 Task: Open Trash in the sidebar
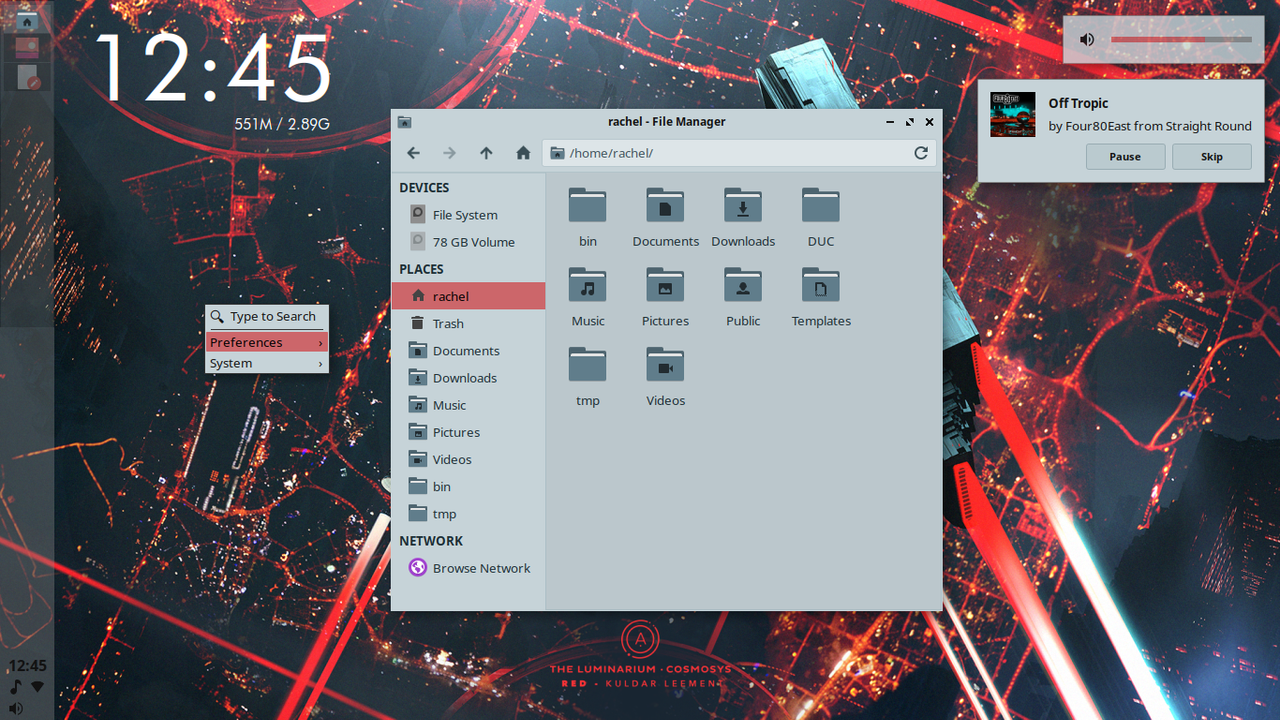tap(468, 323)
